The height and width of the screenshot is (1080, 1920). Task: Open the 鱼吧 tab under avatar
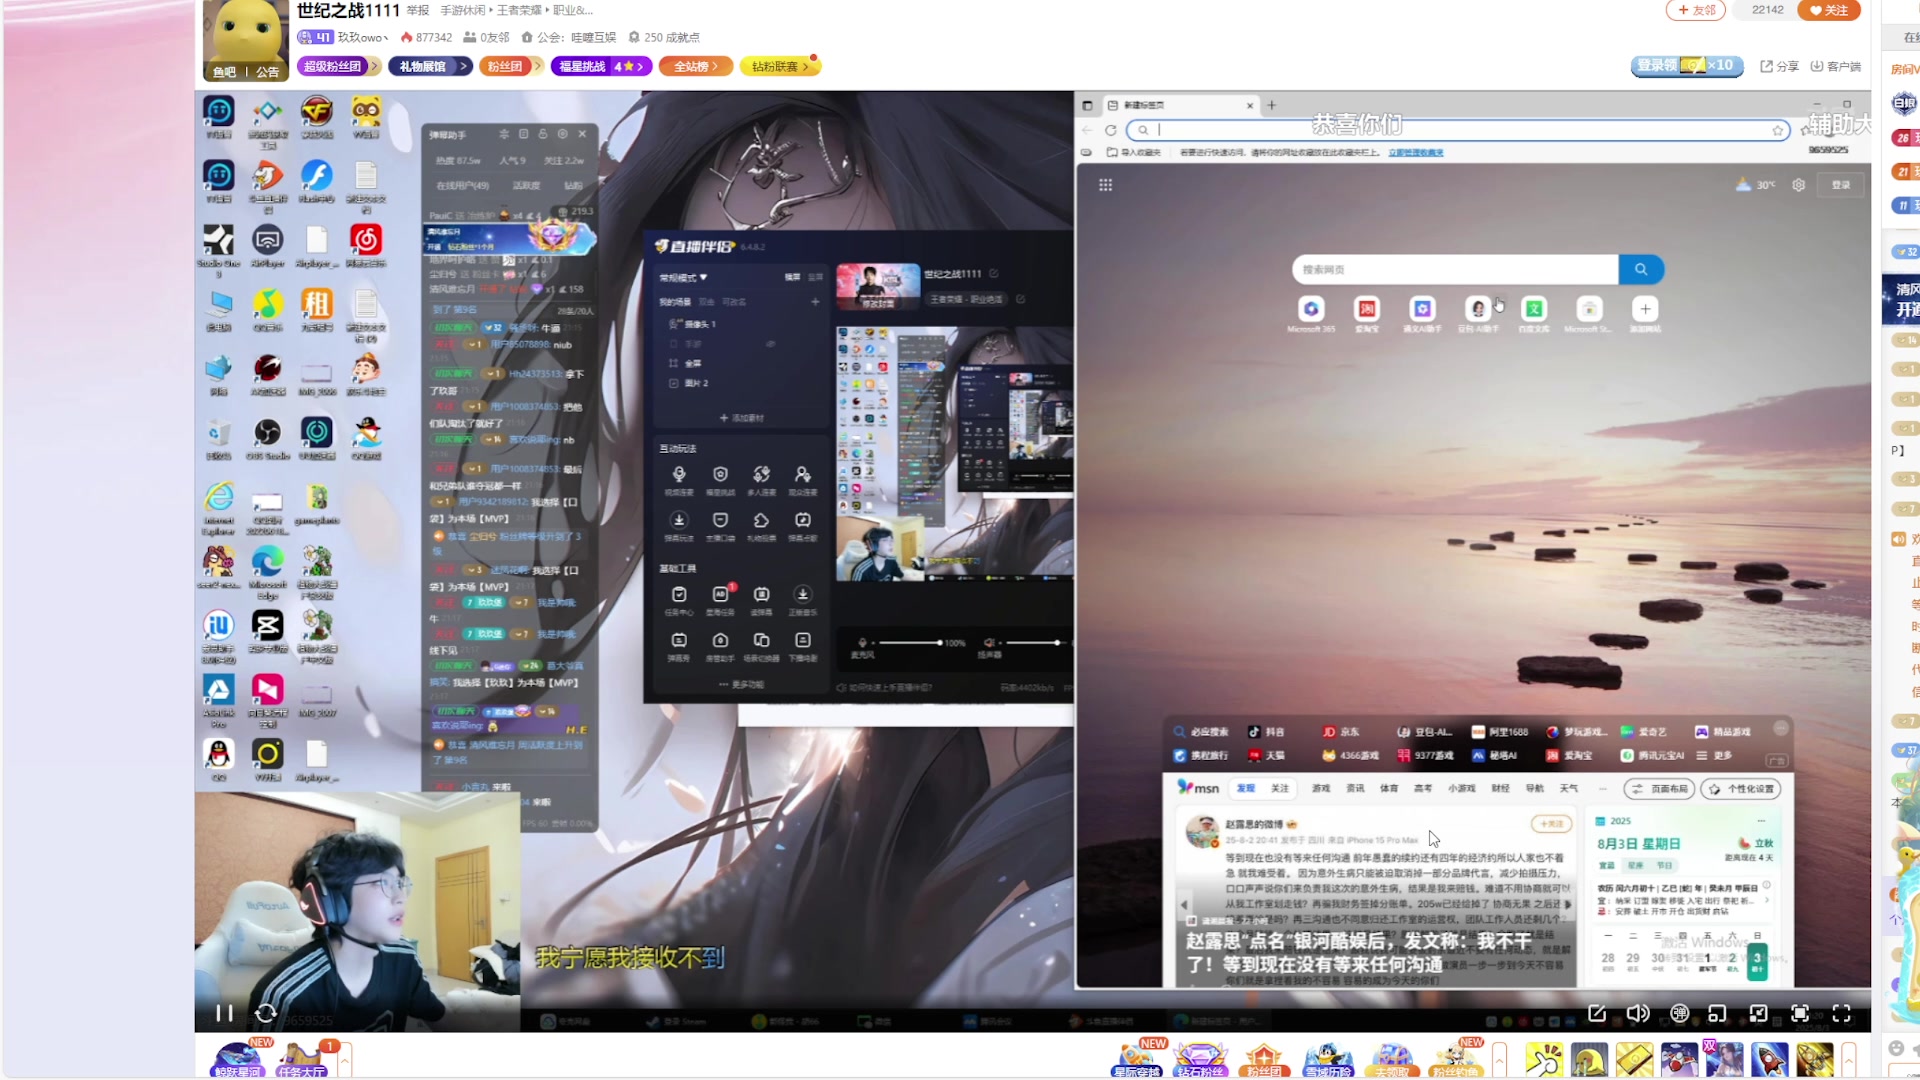tap(224, 72)
